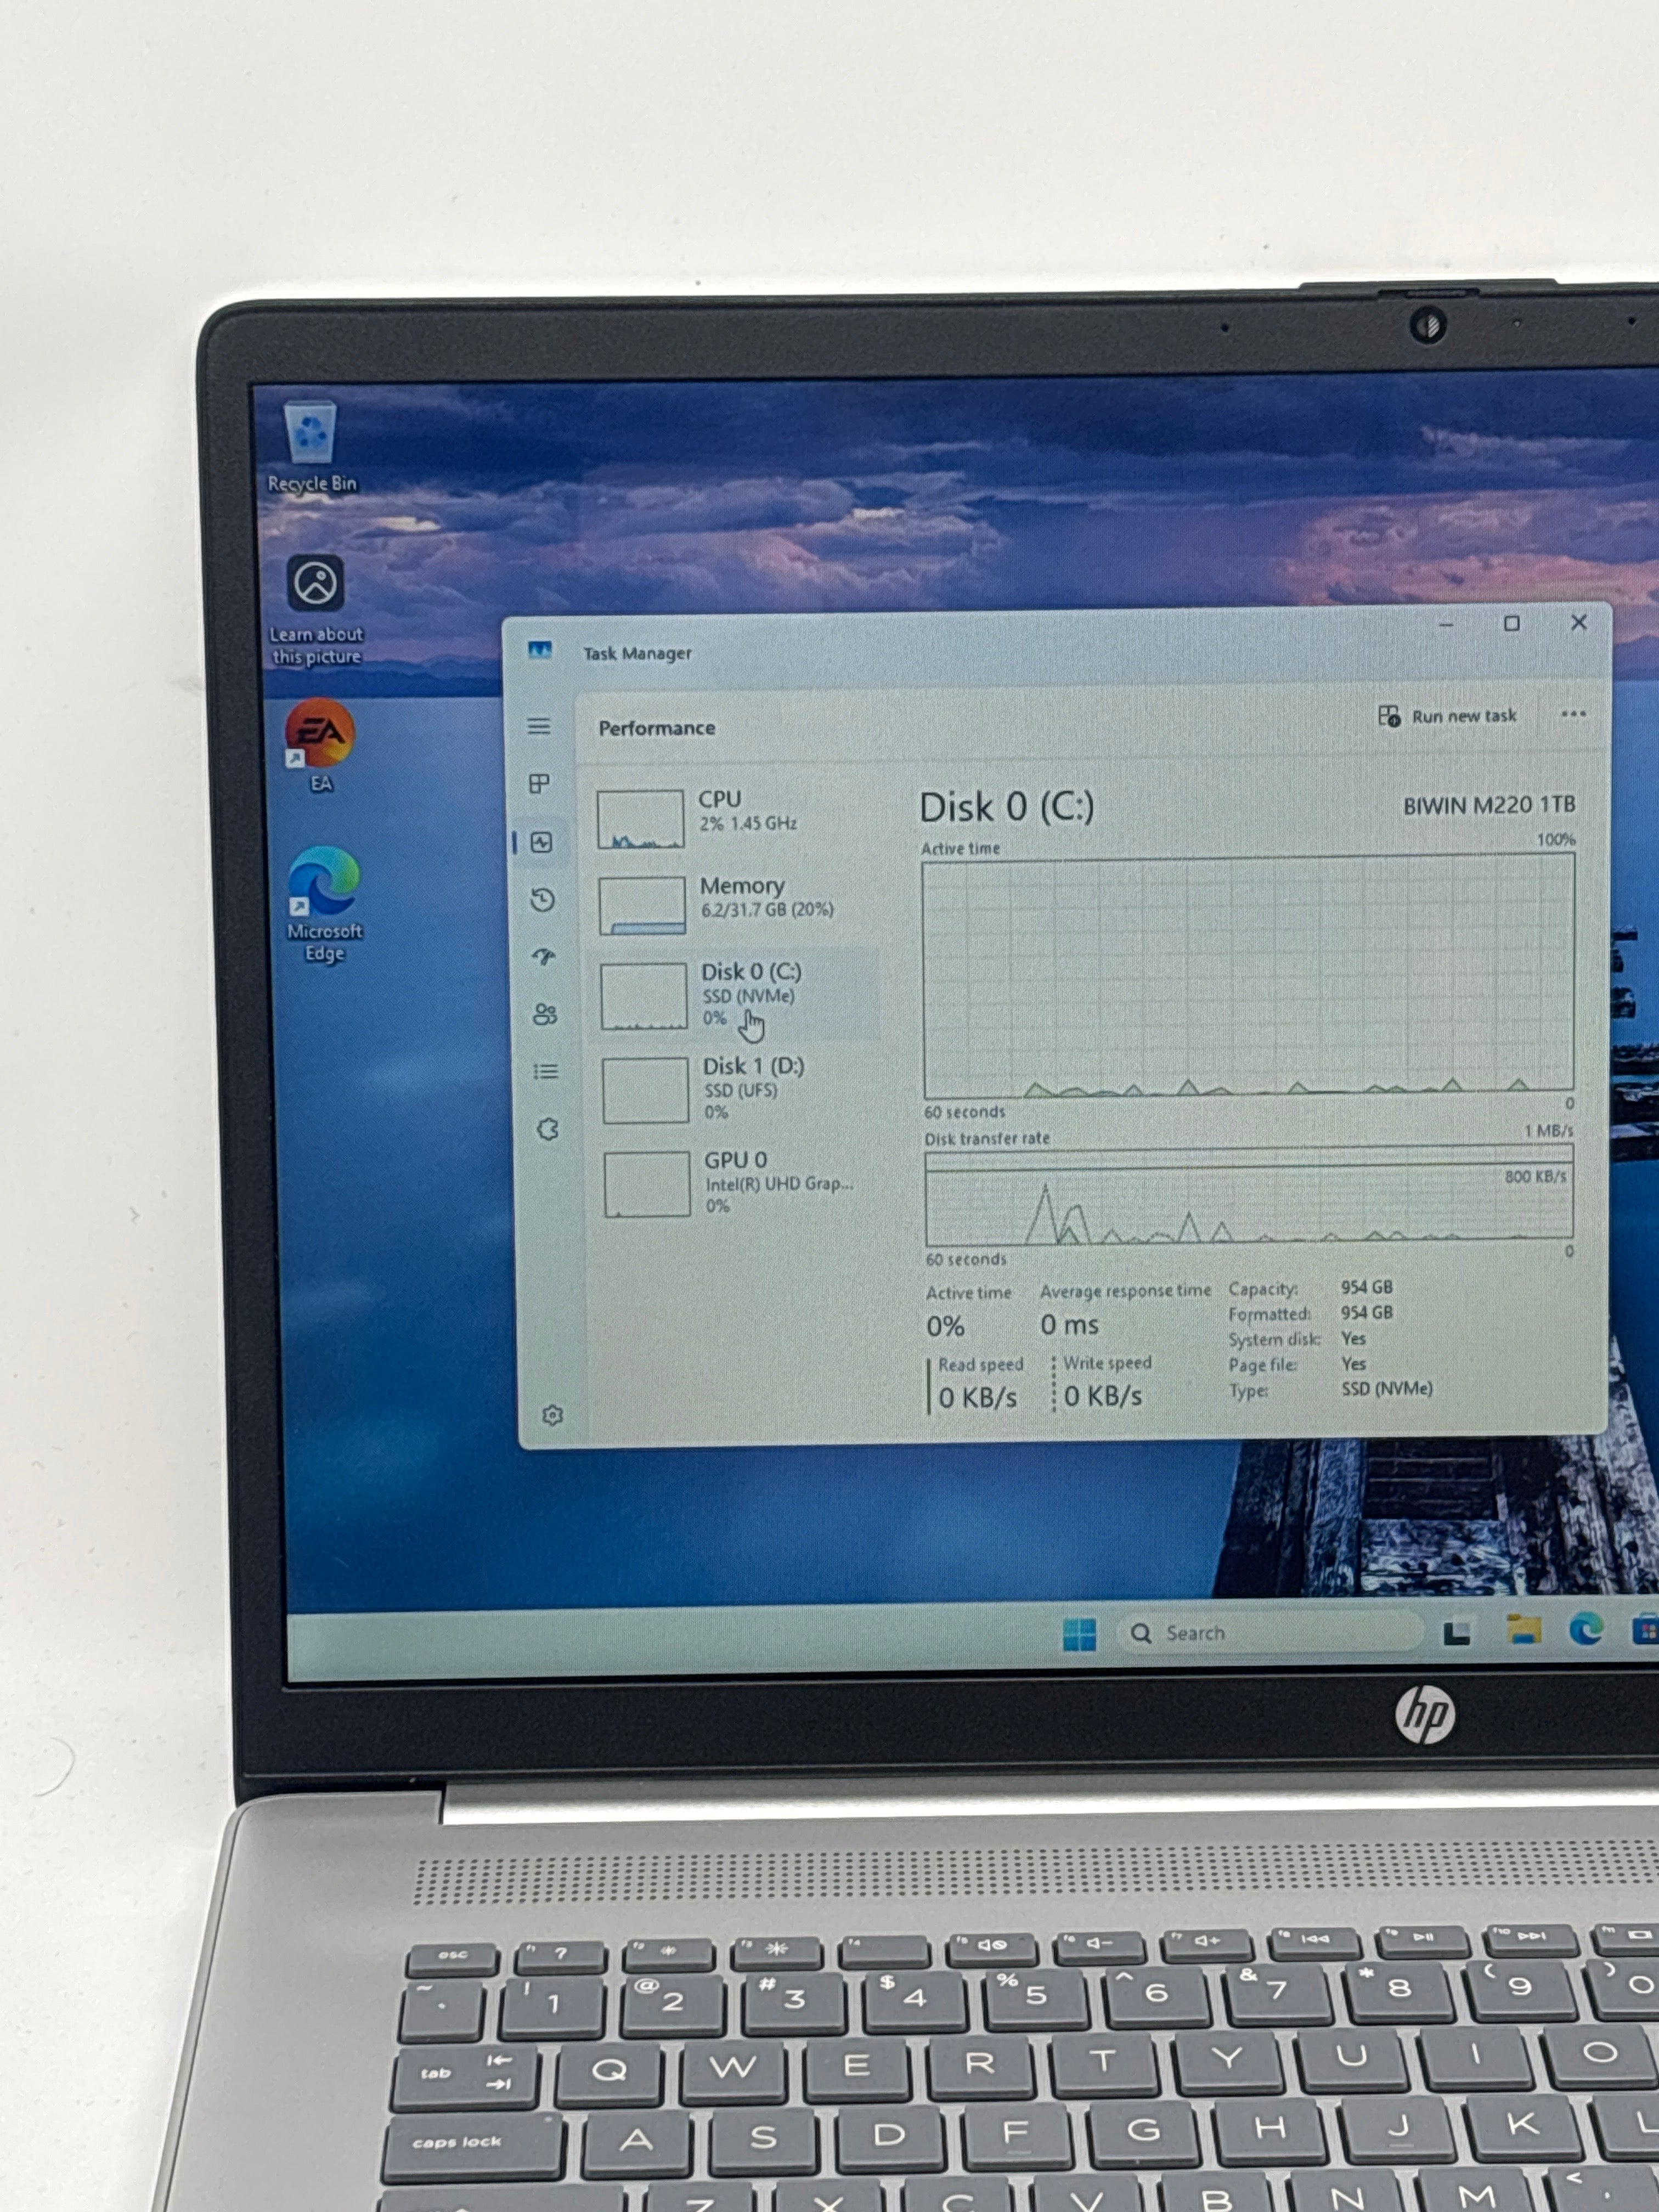Open the Services page puzzle icon
The image size is (1659, 2212).
pos(548,1130)
